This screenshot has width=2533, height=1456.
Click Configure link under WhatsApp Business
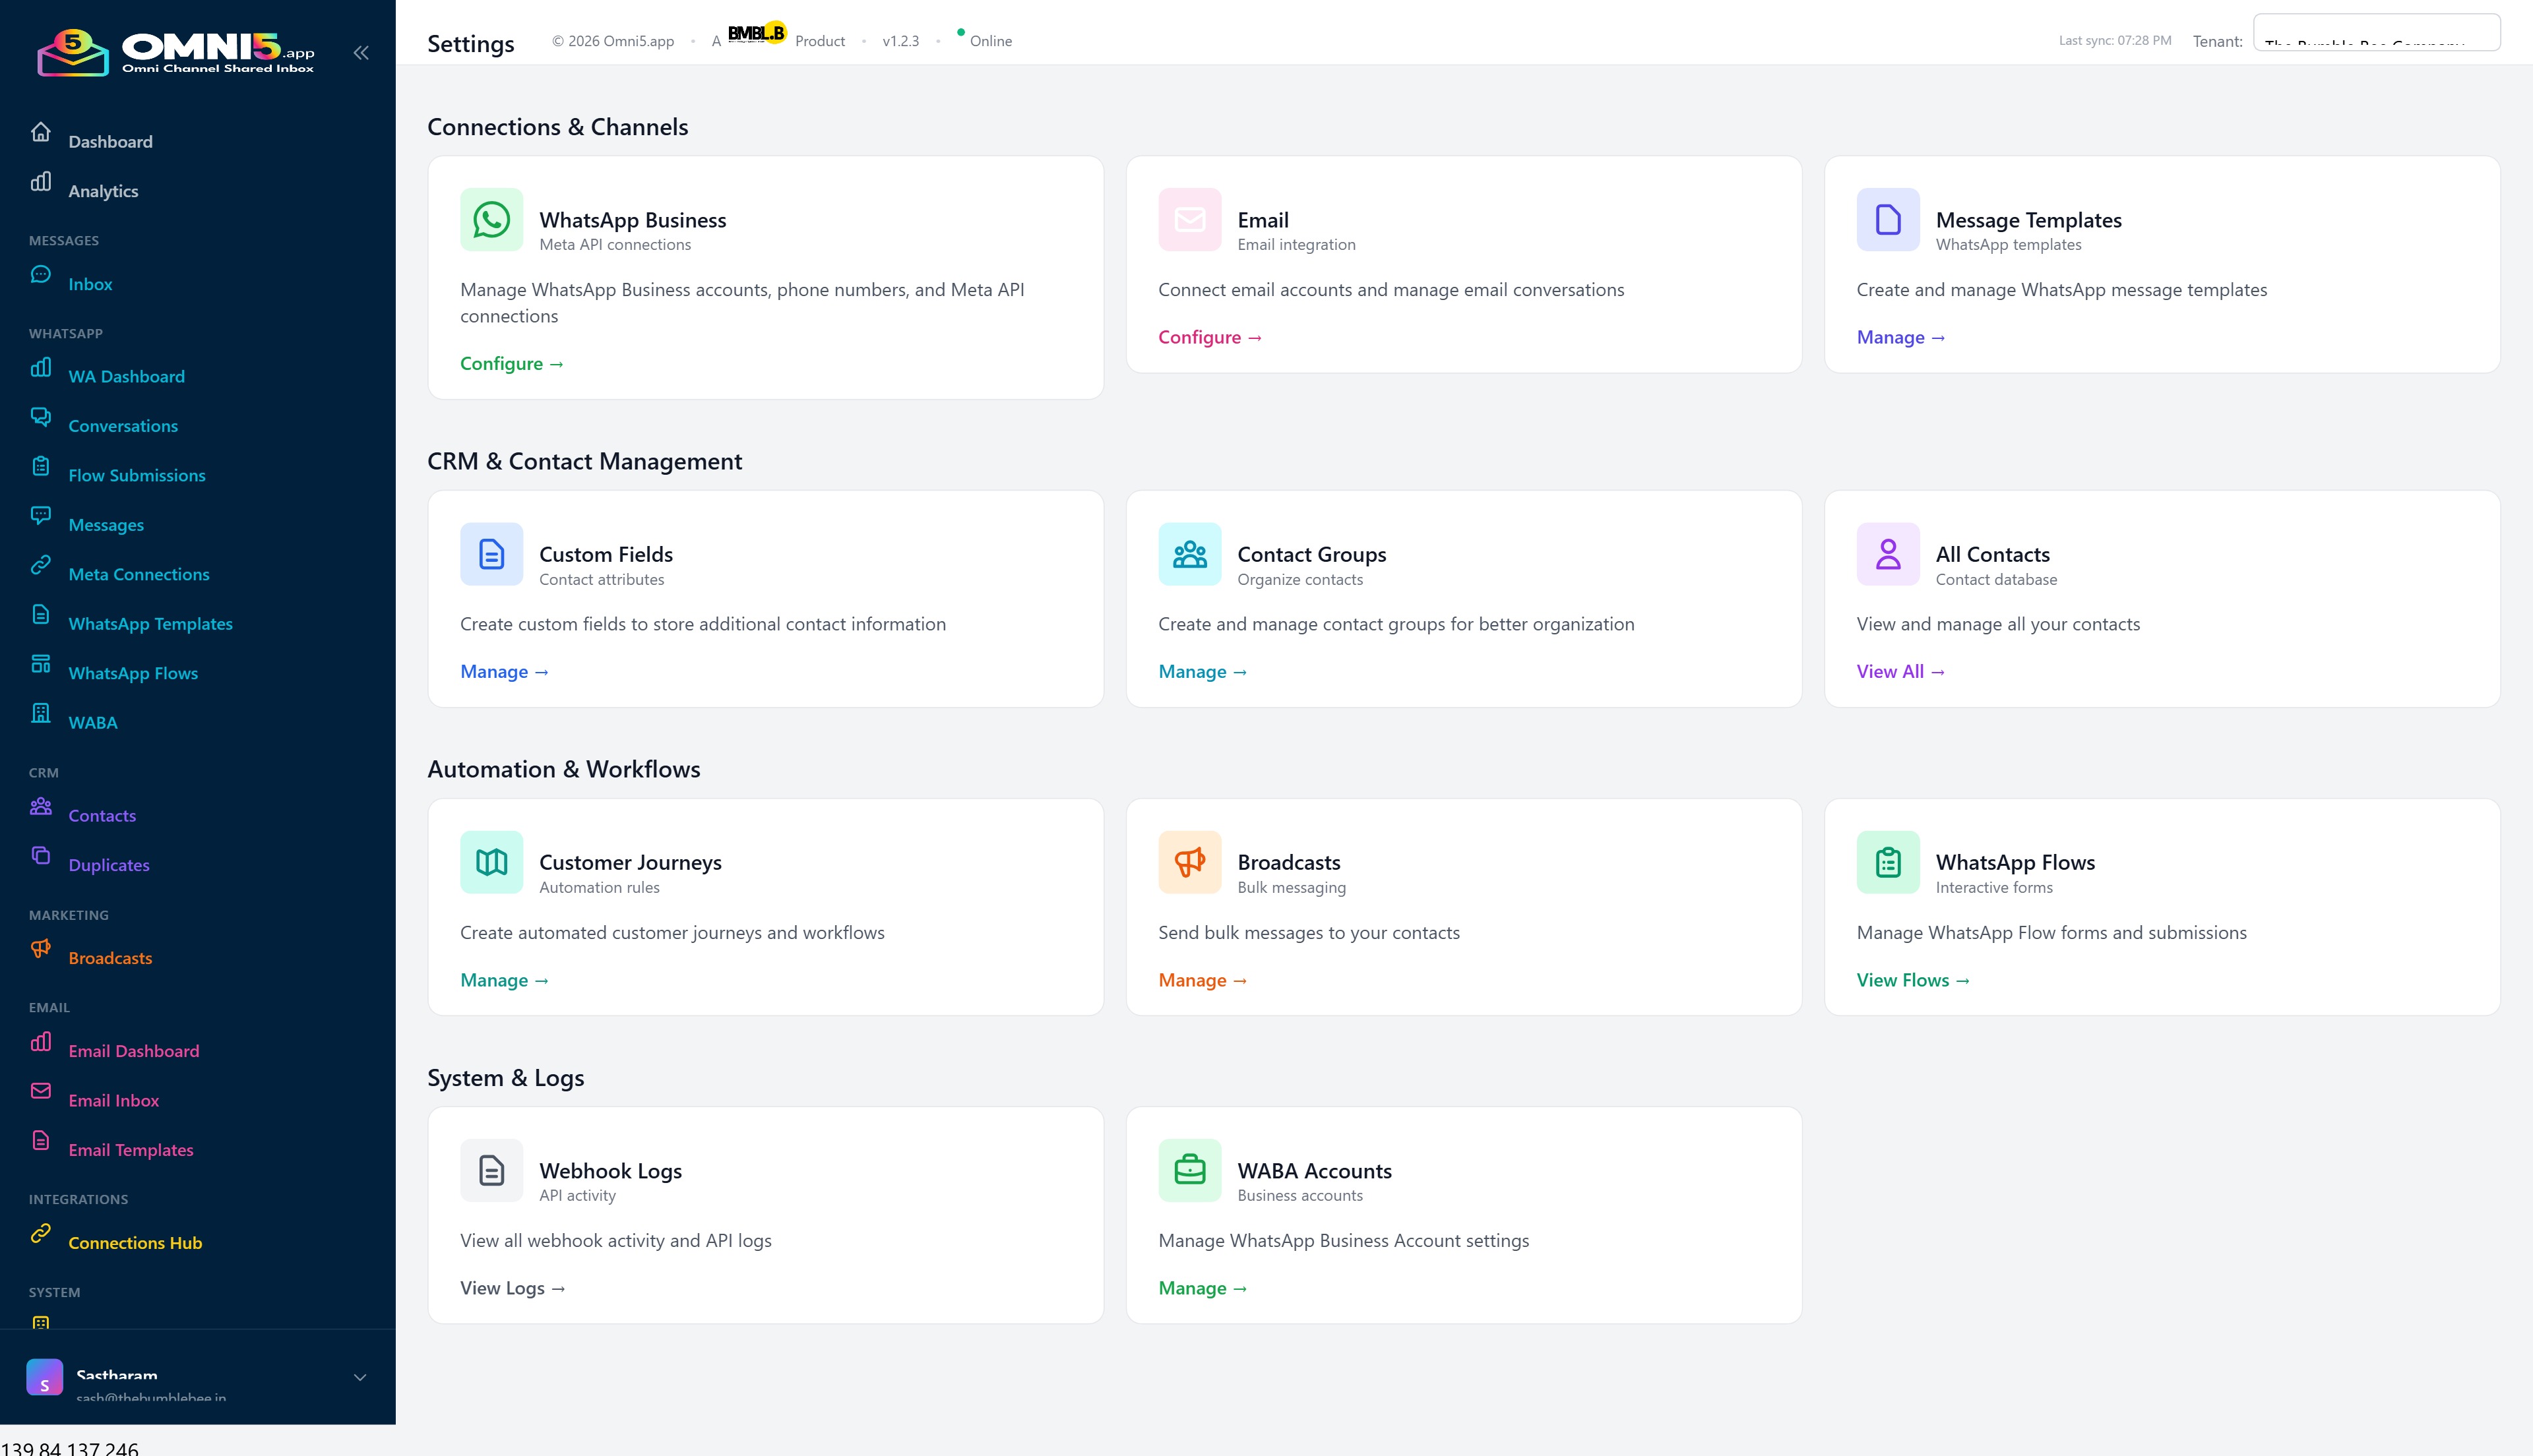coord(511,364)
